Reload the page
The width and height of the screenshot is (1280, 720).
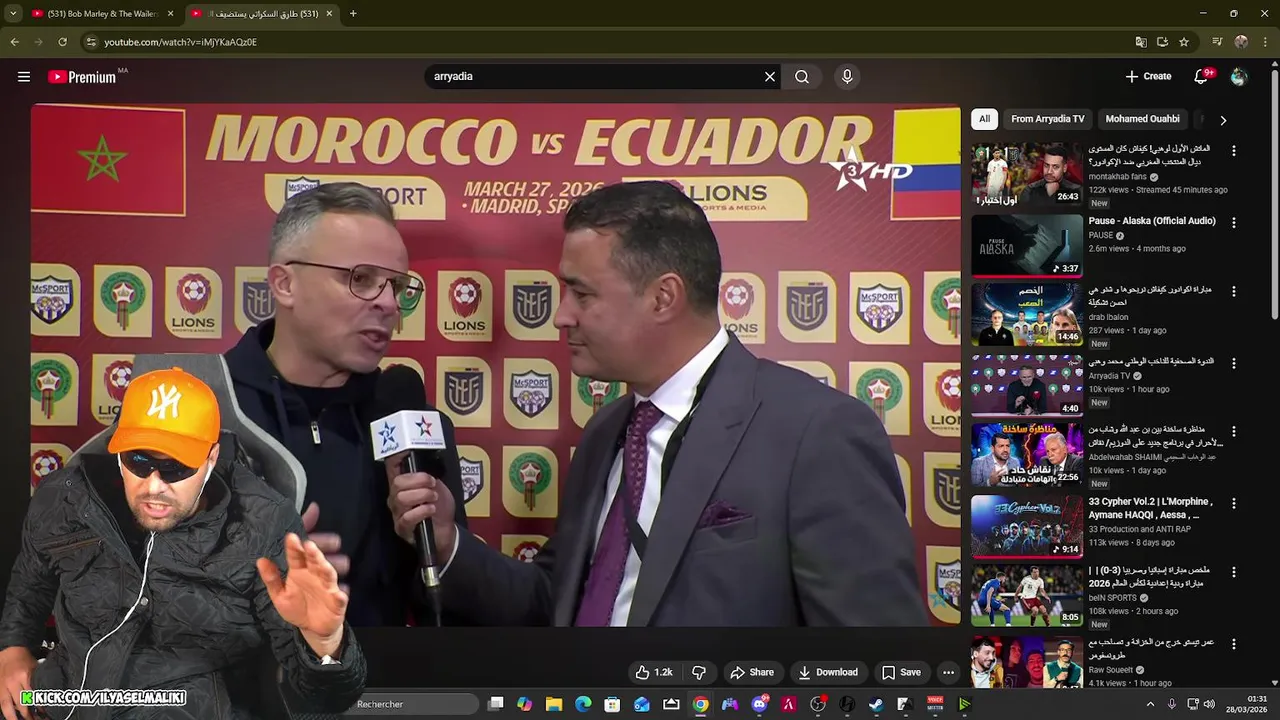click(x=62, y=42)
